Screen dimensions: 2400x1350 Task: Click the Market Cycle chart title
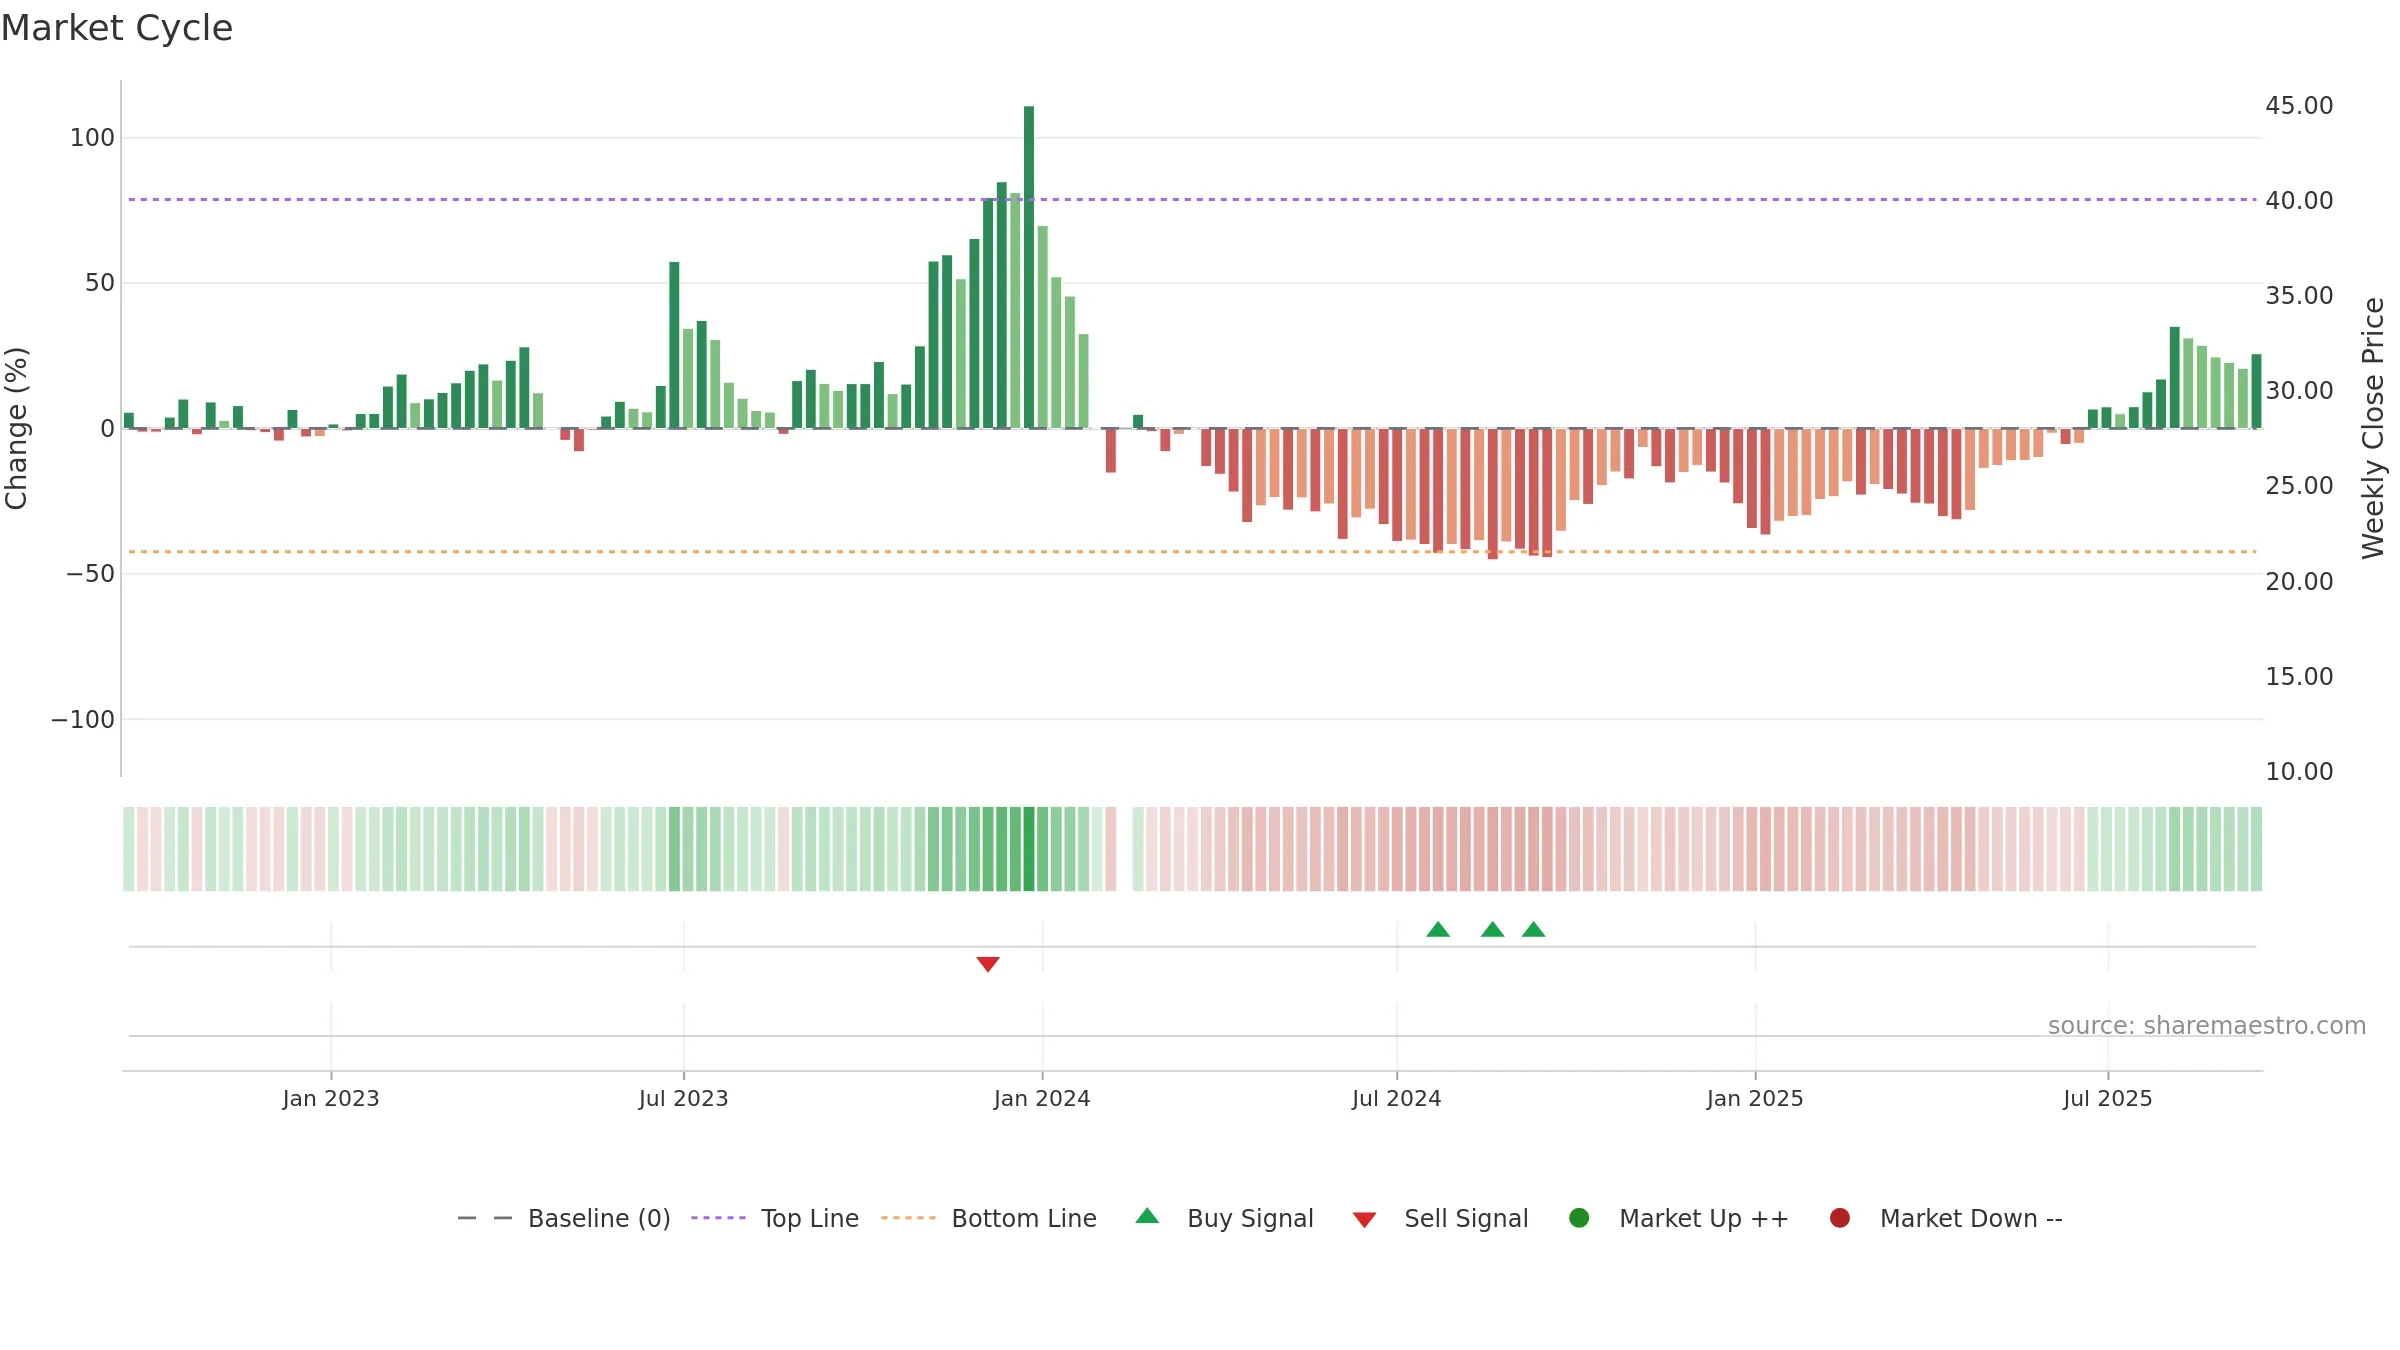click(x=117, y=28)
